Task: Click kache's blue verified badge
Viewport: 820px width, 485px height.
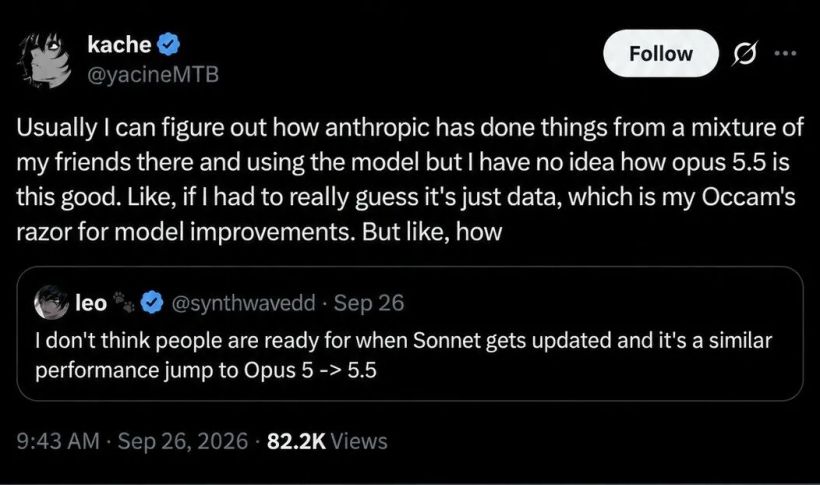Action: click(168, 44)
